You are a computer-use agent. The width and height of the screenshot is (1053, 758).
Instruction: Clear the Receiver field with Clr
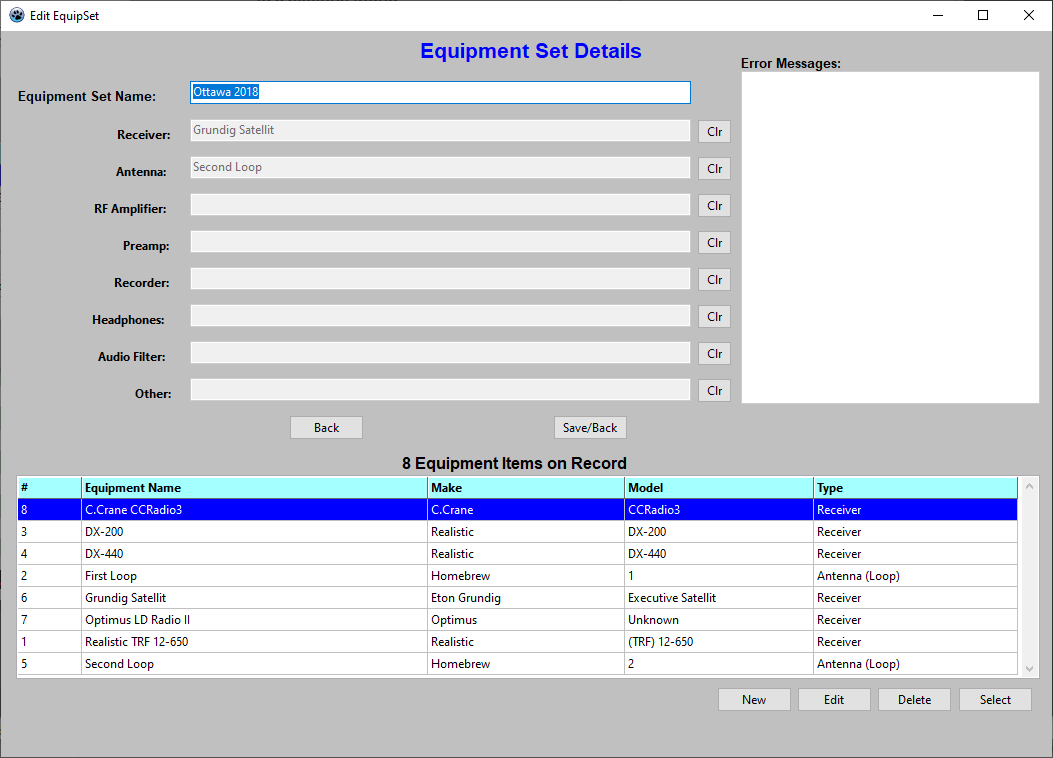tap(714, 132)
